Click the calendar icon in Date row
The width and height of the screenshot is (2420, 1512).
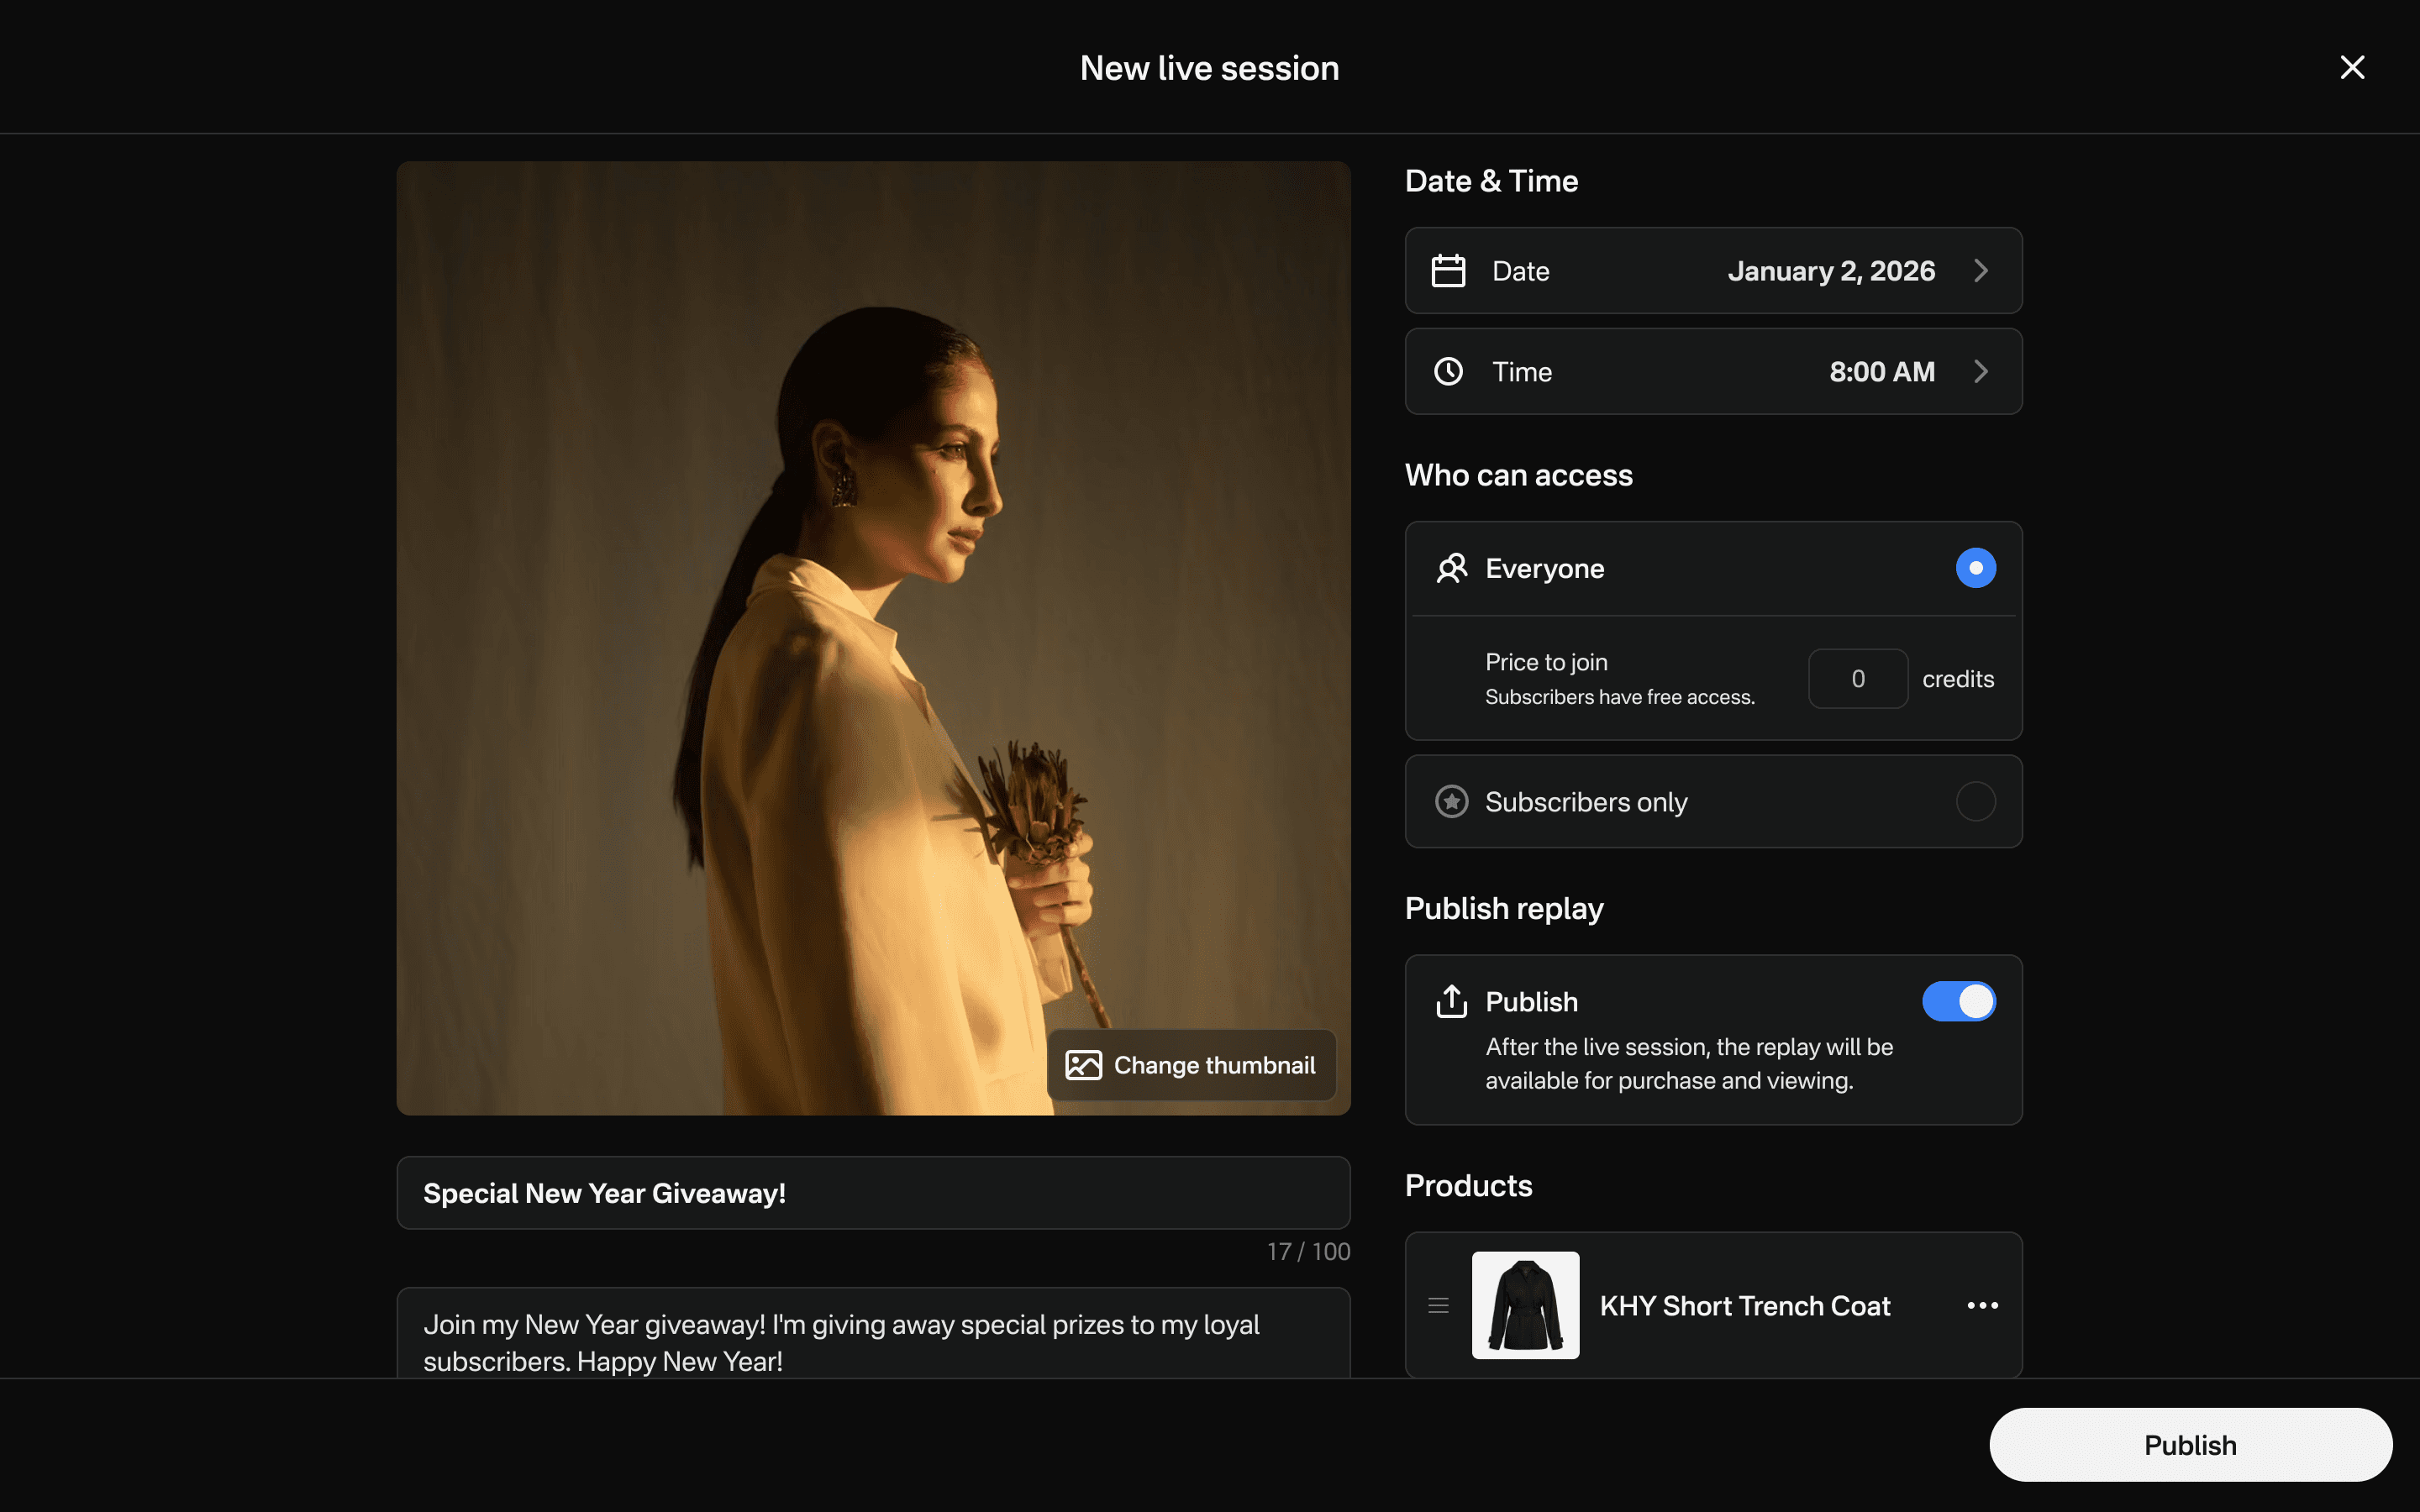[1448, 271]
